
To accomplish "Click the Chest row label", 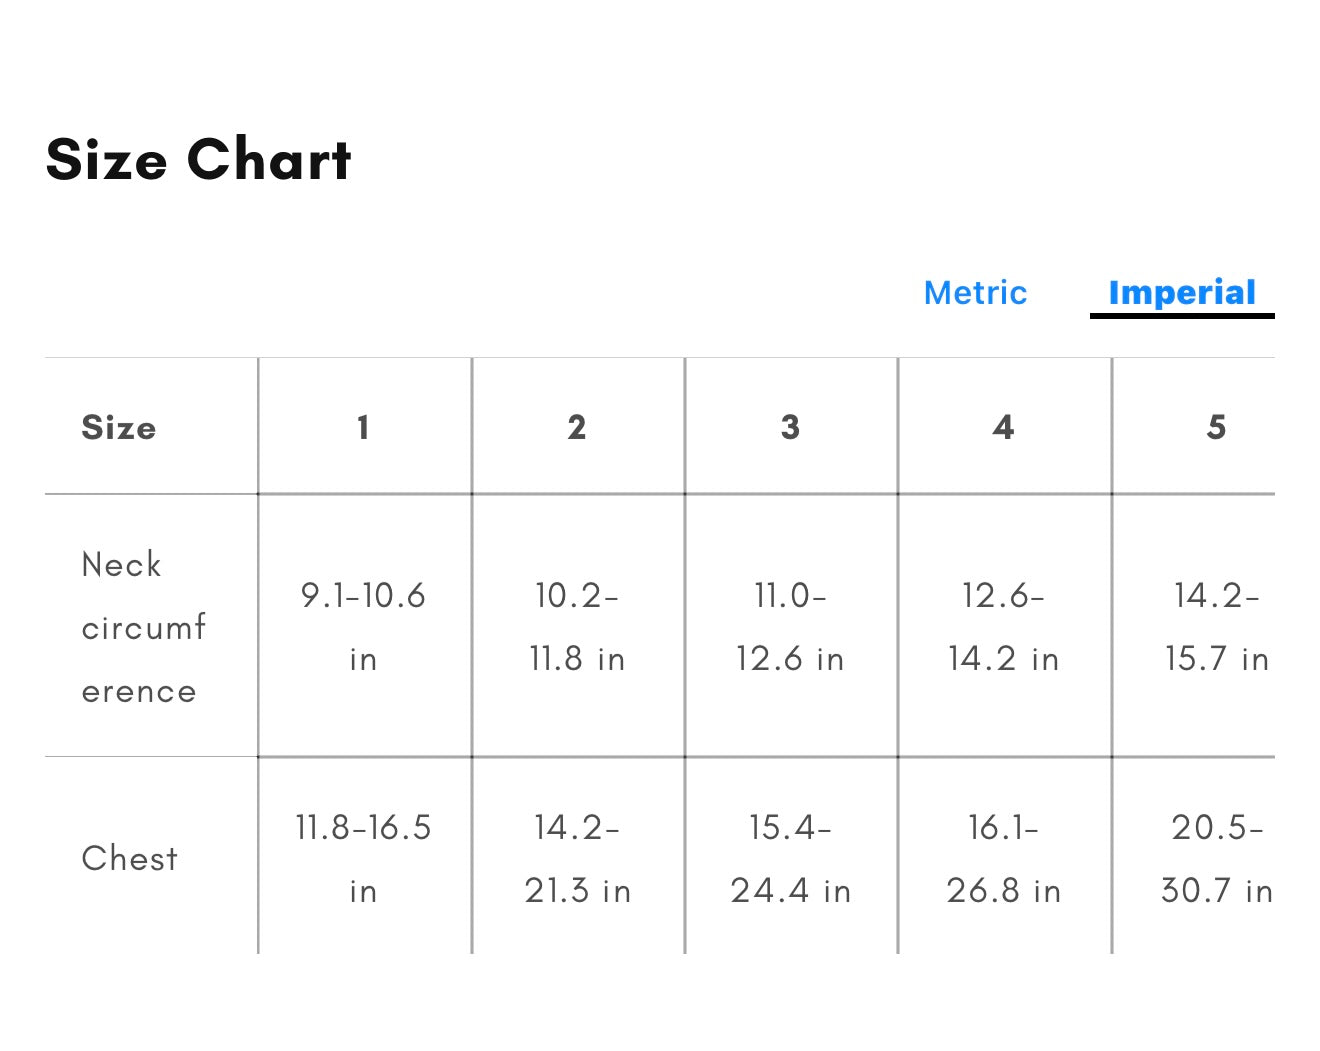I will point(130,858).
